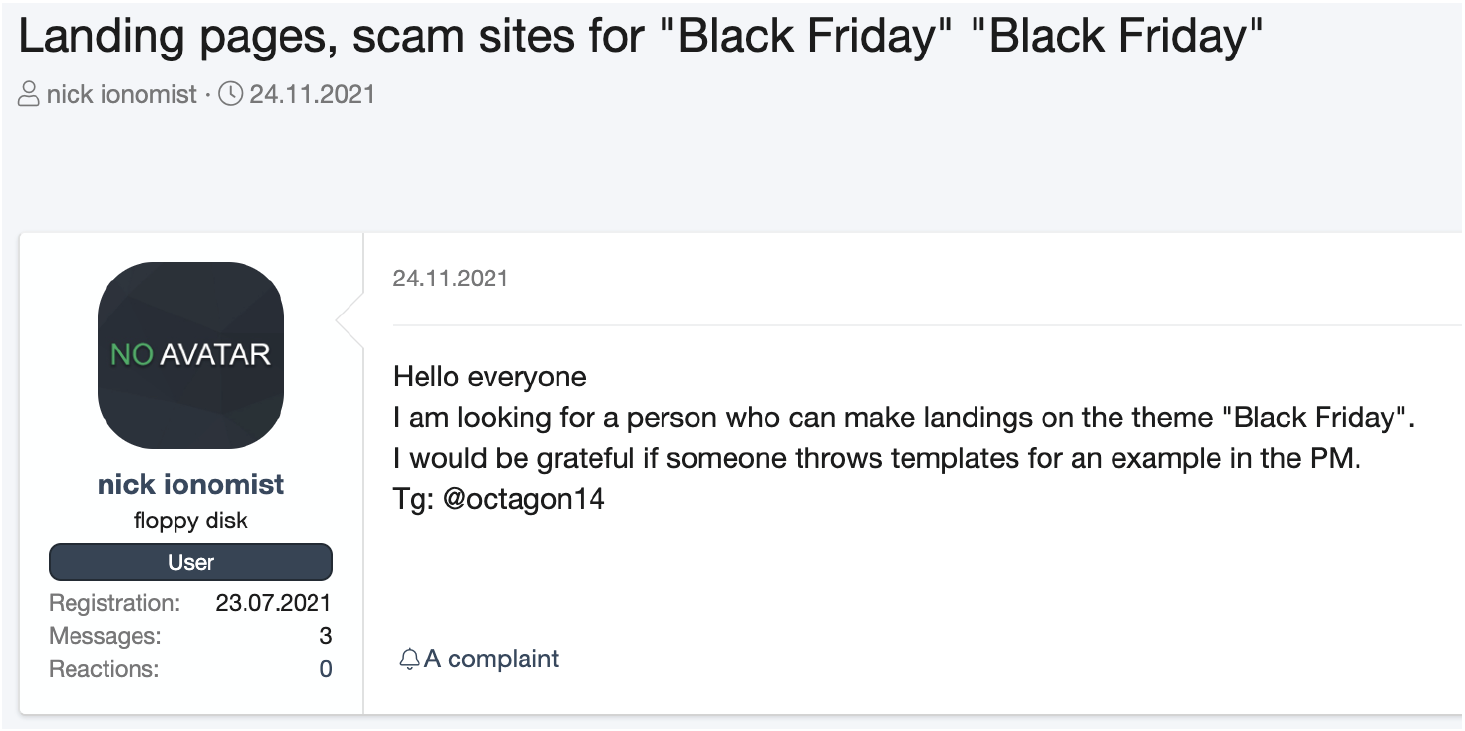The height and width of the screenshot is (731, 1465).
Task: Click the line mentioning templates in the PM
Action: click(877, 458)
